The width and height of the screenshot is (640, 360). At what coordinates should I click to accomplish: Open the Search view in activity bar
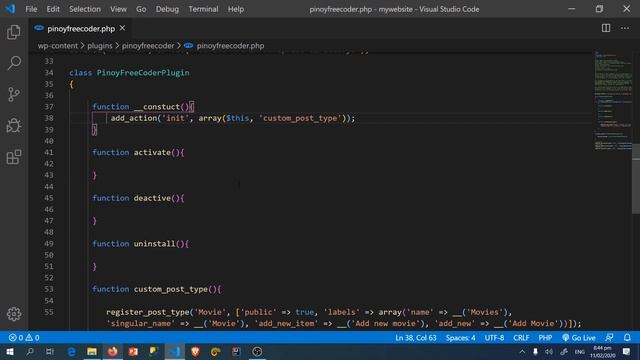click(x=14, y=63)
